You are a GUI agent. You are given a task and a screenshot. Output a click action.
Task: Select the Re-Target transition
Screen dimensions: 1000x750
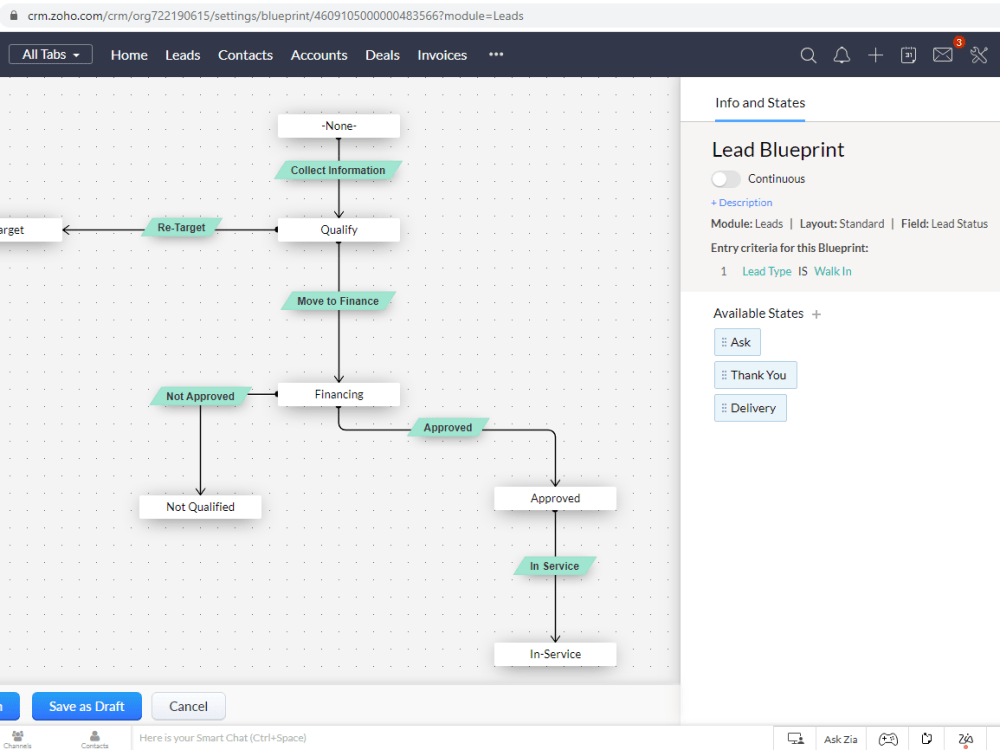tap(182, 228)
